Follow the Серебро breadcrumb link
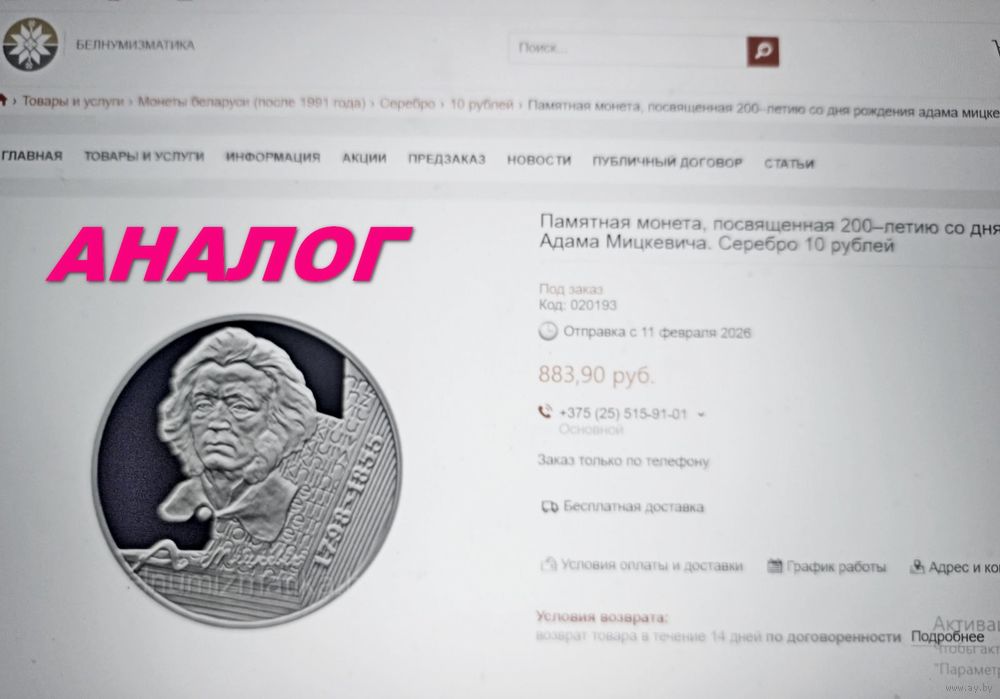 pos(407,103)
